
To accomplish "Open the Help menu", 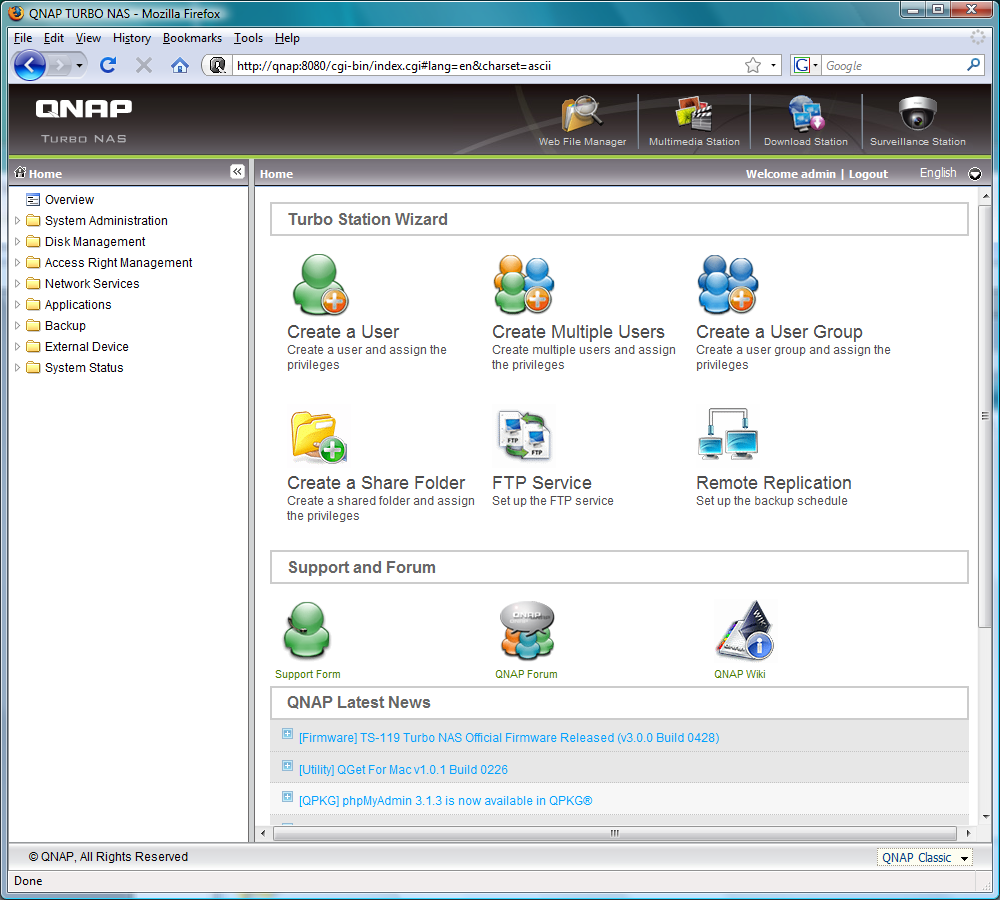I will pos(287,38).
